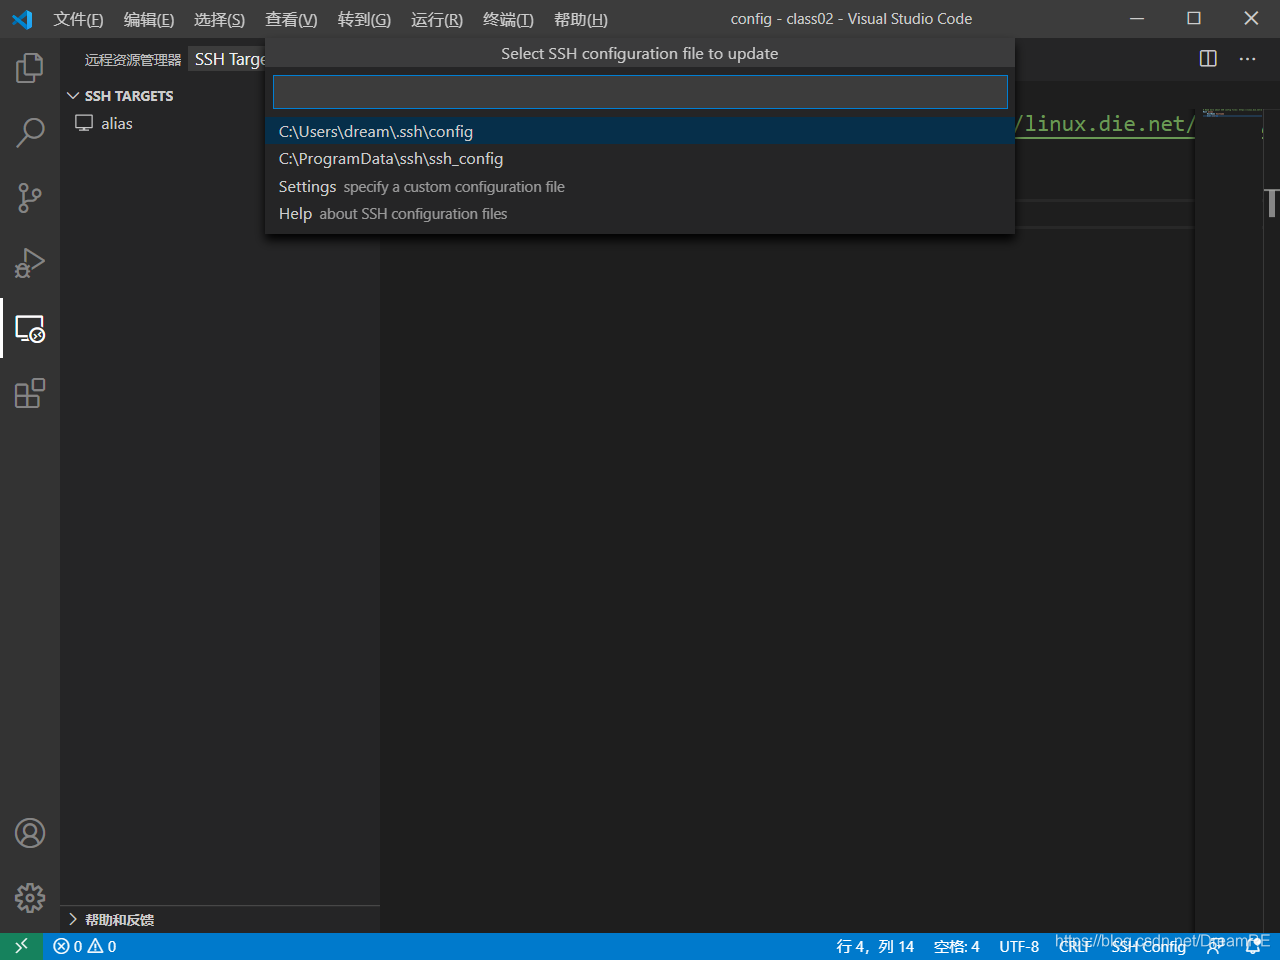Change SSH Config language mode

(x=1148, y=946)
